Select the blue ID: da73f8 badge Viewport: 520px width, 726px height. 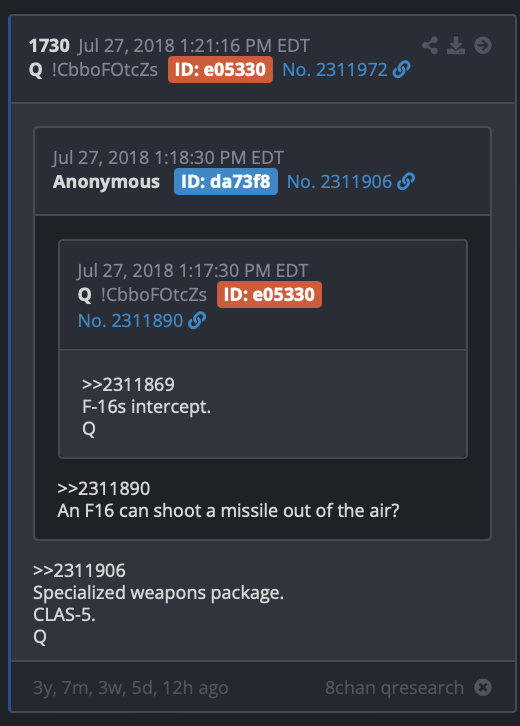(x=226, y=182)
